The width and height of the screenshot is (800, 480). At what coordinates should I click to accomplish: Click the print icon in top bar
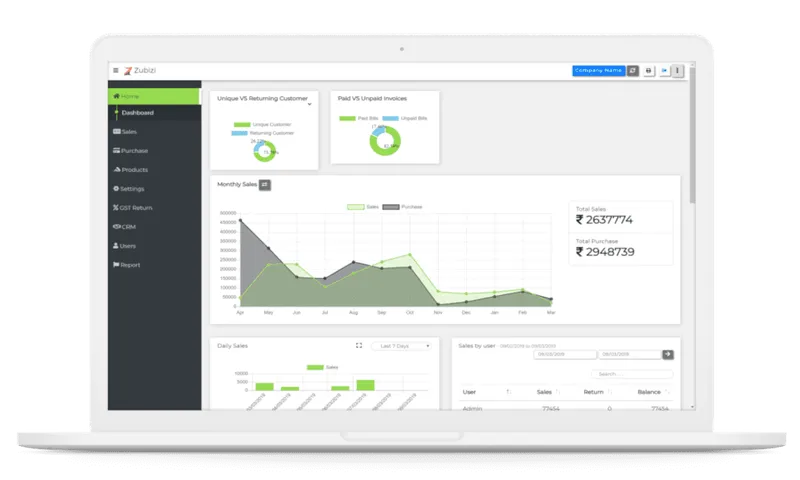[x=648, y=70]
